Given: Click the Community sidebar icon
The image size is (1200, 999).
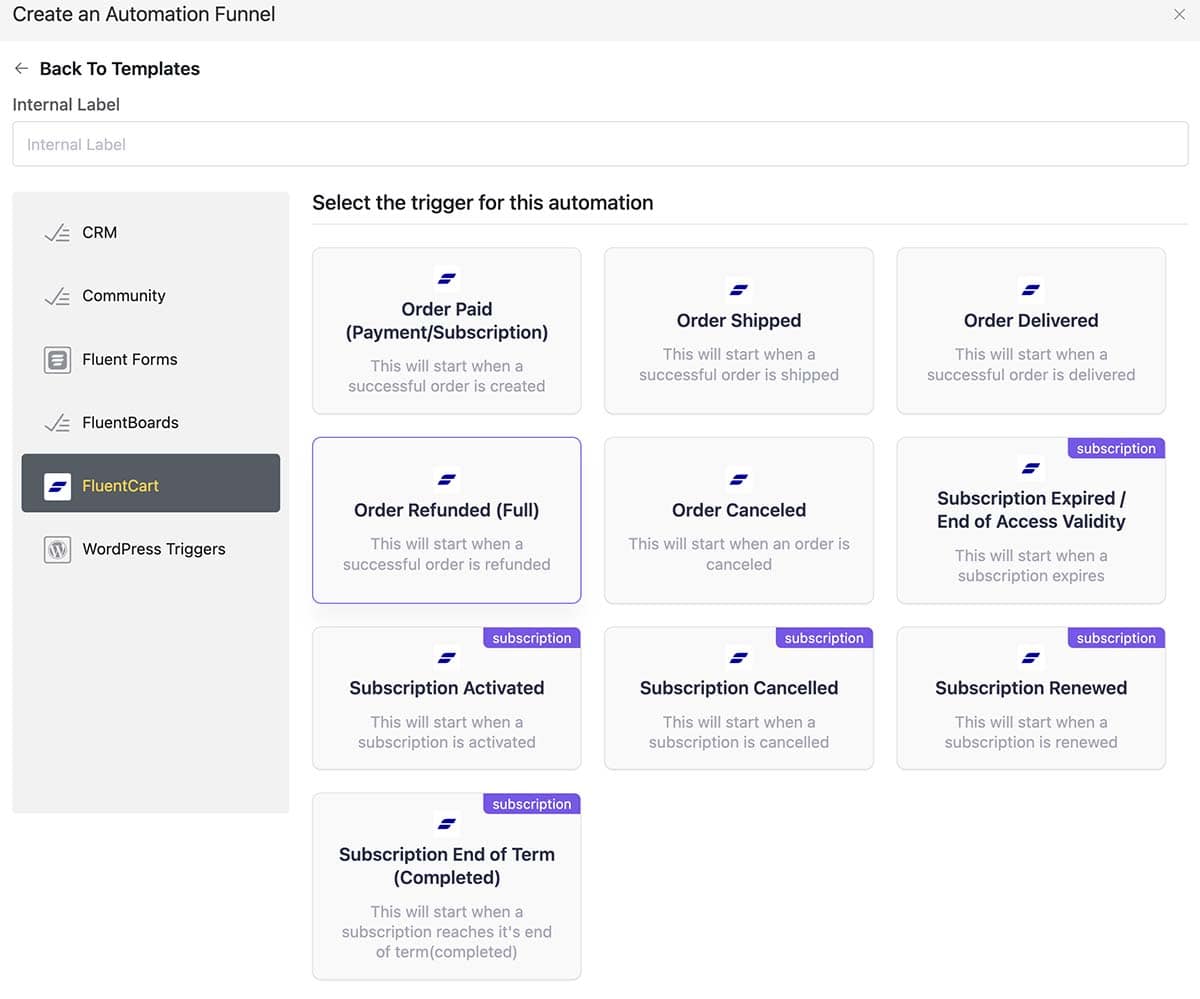Looking at the screenshot, I should coord(57,295).
